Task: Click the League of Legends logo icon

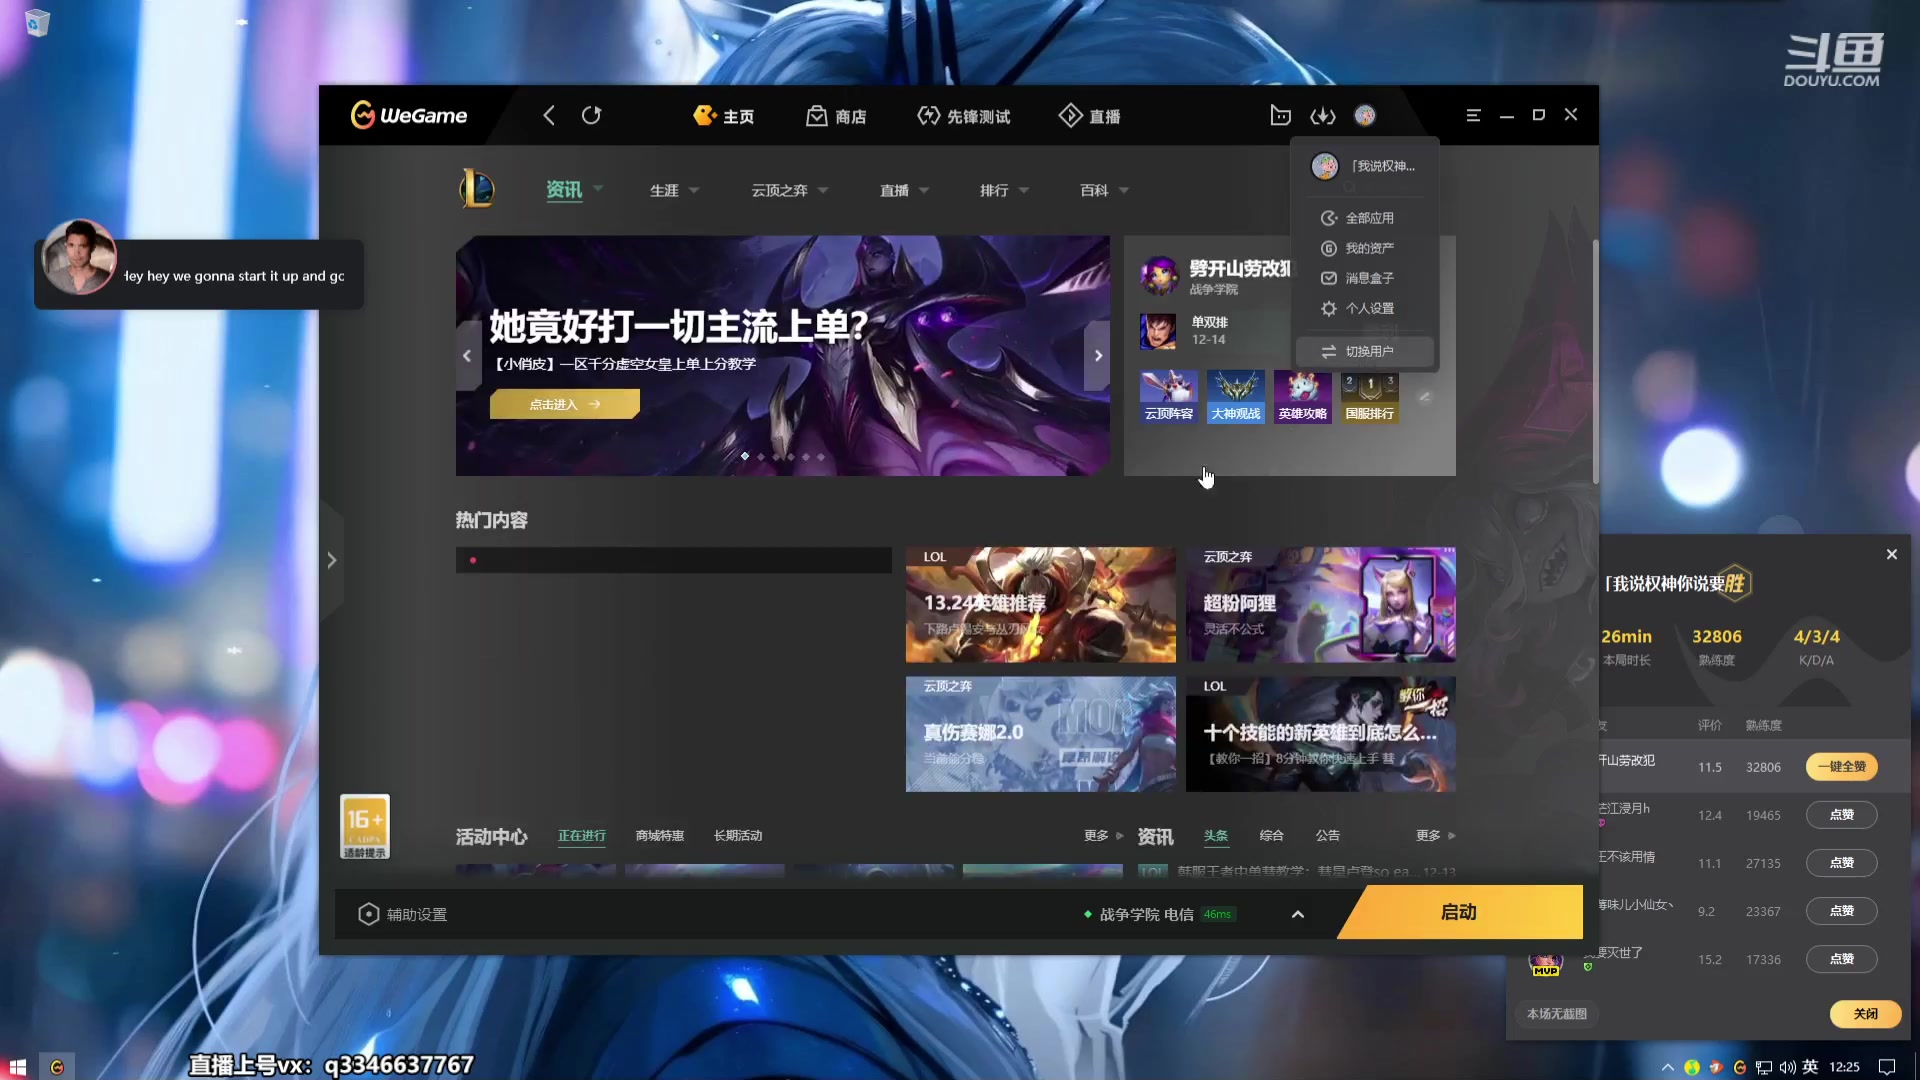Action: point(477,188)
